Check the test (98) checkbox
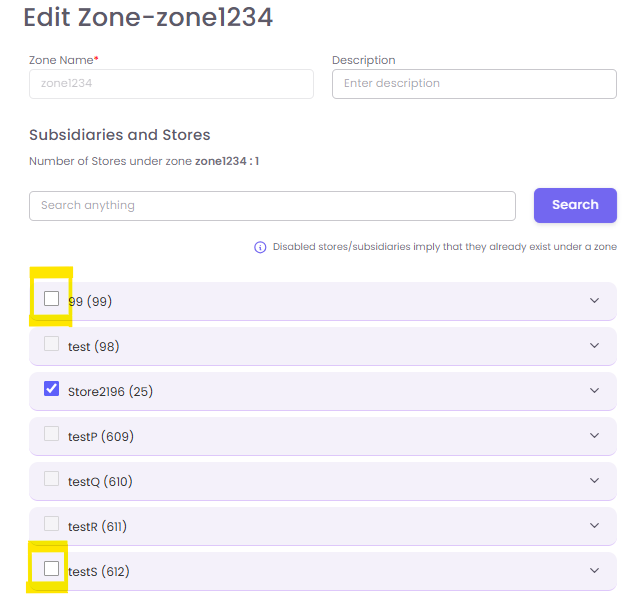The height and width of the screenshot is (596, 636). click(52, 345)
